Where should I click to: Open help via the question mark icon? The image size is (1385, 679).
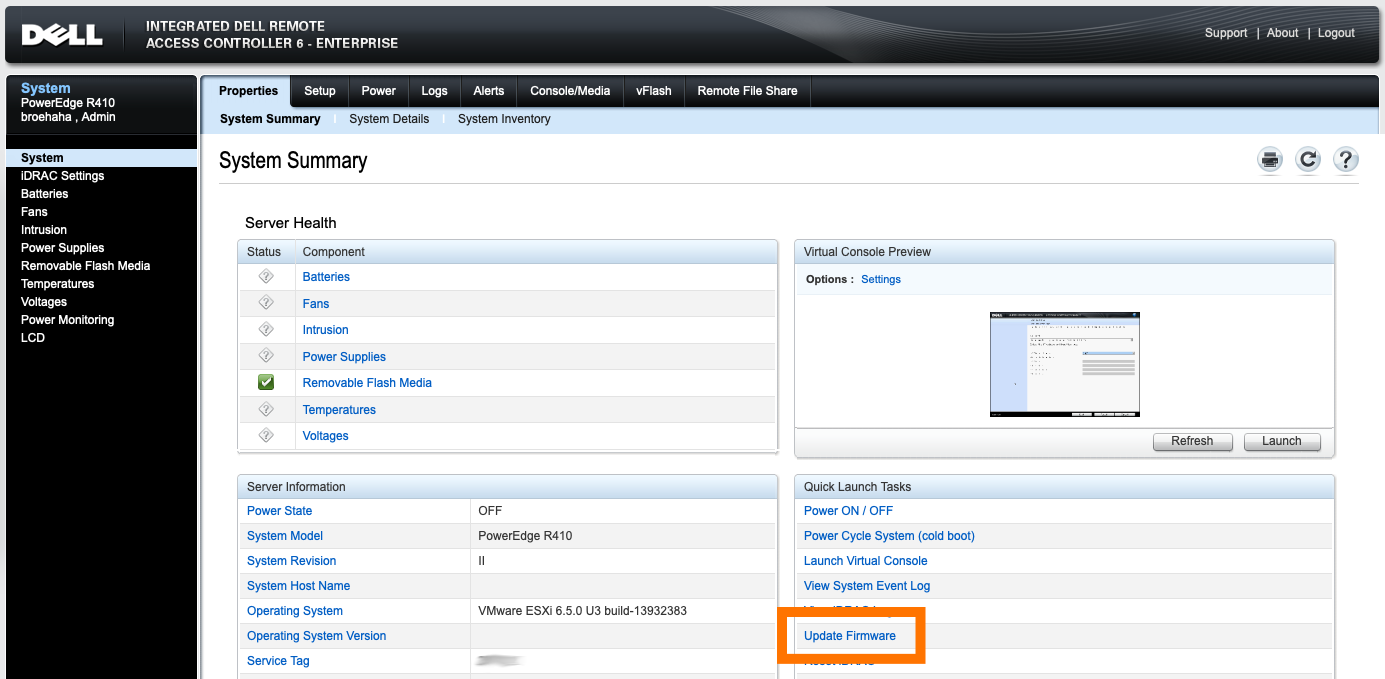tap(1346, 160)
